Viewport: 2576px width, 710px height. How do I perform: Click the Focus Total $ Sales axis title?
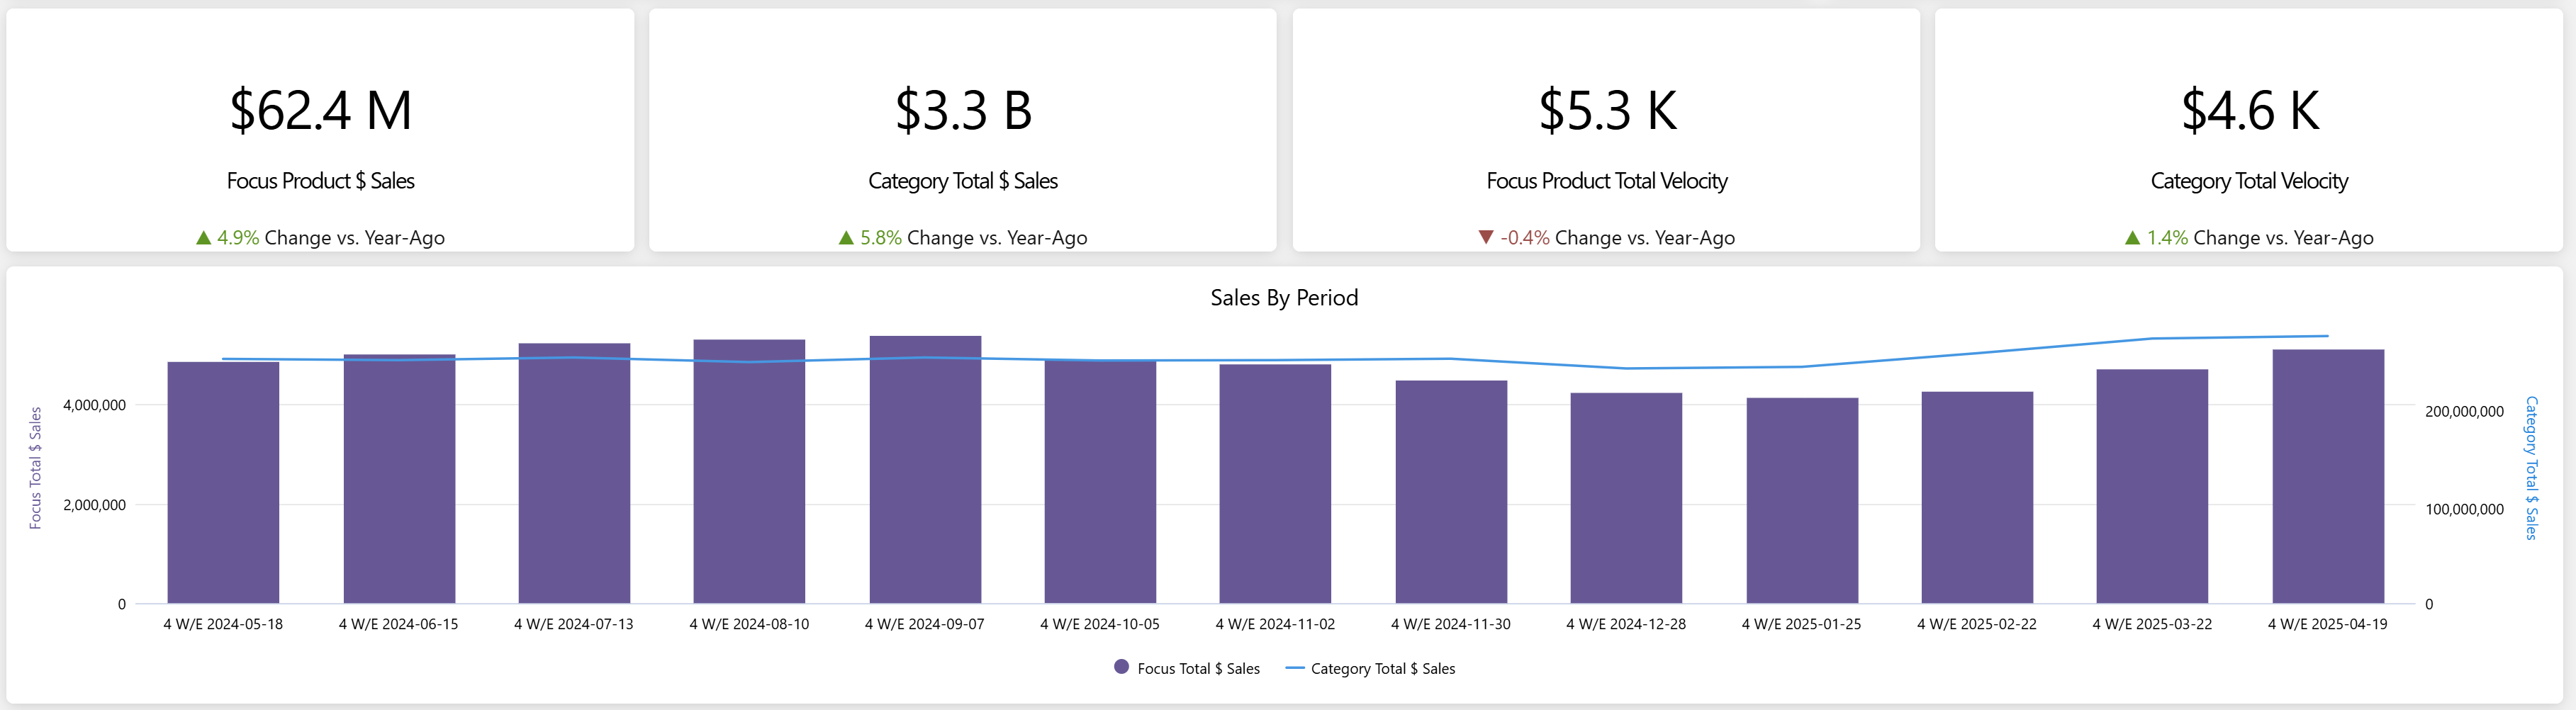tap(35, 468)
